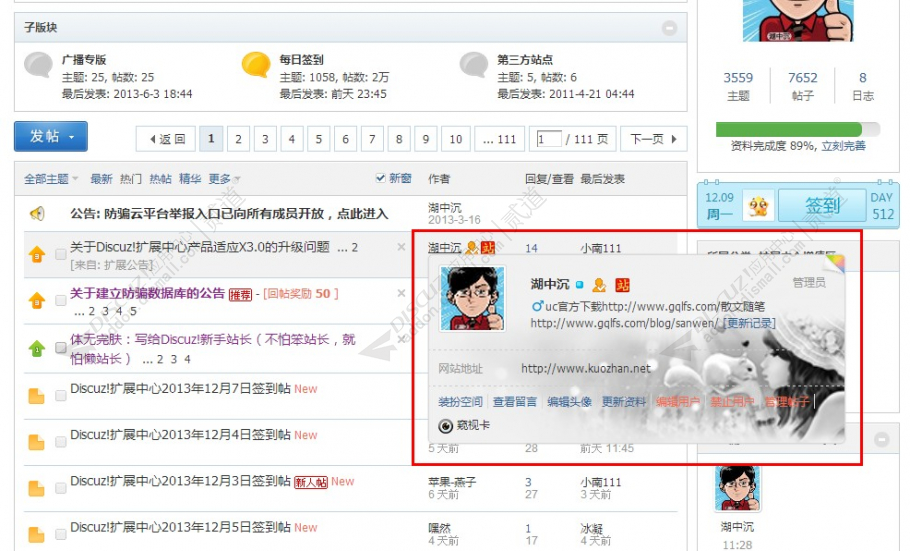Go to page 5
This screenshot has width=910, height=551.
point(319,139)
